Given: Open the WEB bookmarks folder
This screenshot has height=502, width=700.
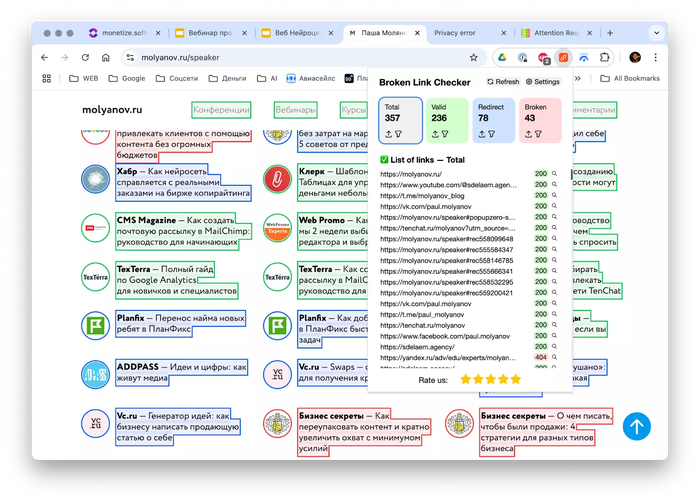Looking at the screenshot, I should click(84, 79).
